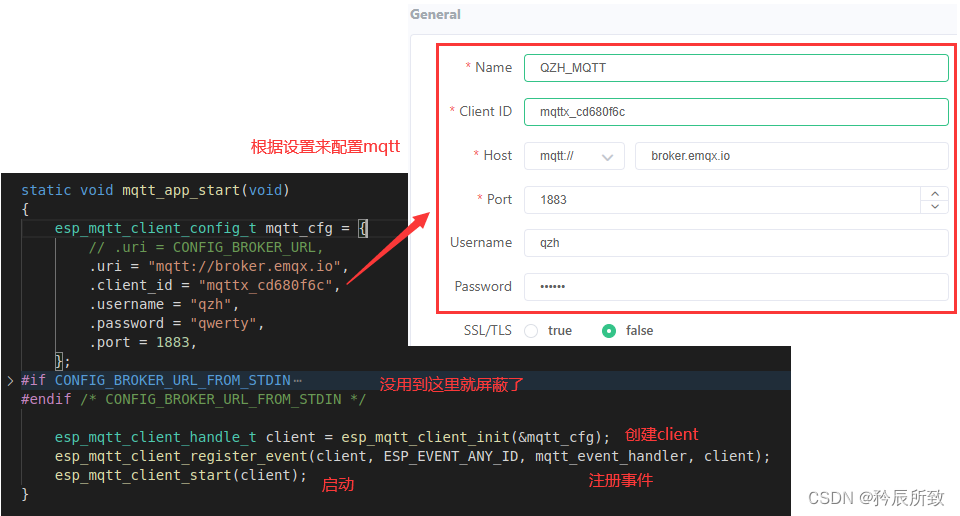Click the esp_mqtt_client_init code line

[x=332, y=437]
